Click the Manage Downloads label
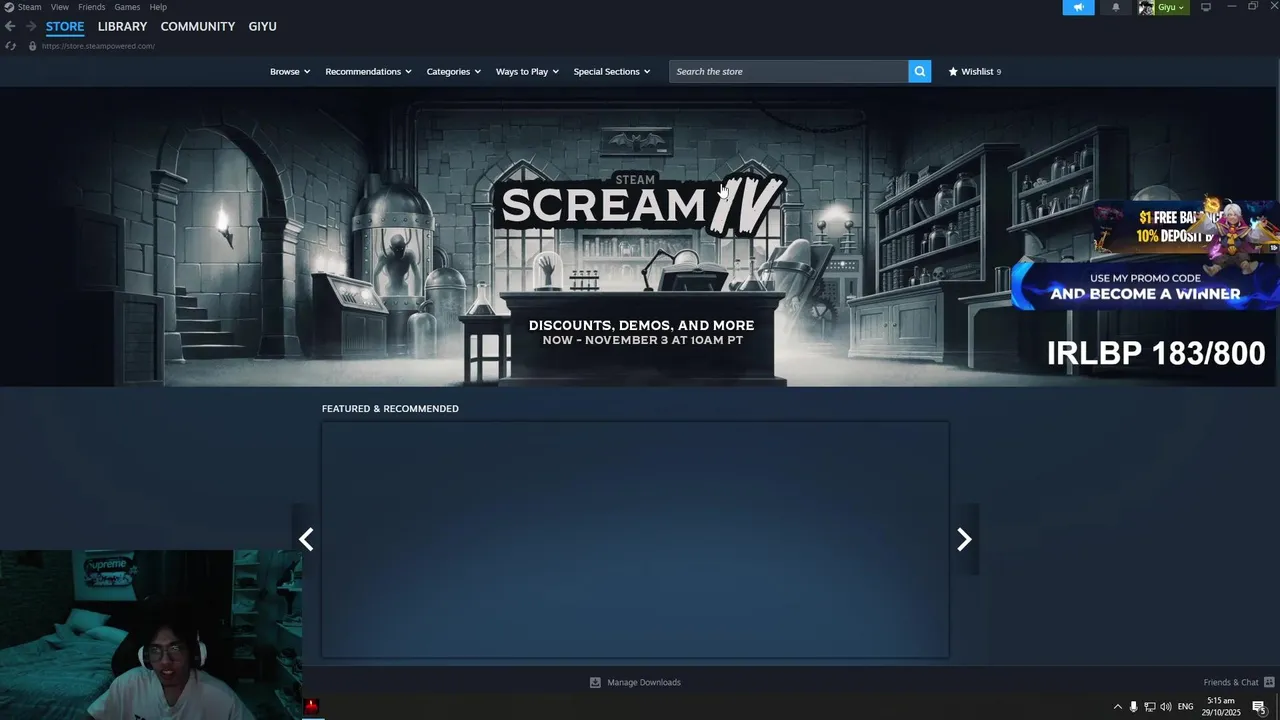This screenshot has height=720, width=1280. (x=644, y=682)
